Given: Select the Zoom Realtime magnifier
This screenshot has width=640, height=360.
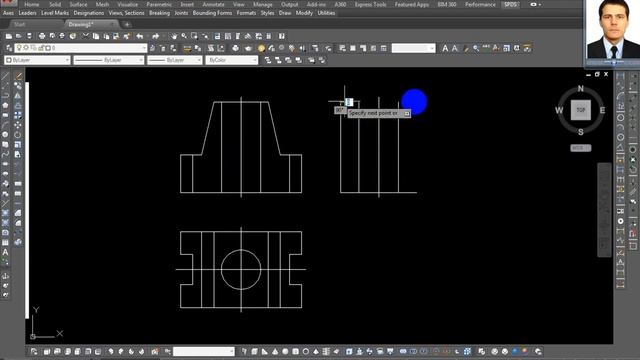Looking at the screenshot, I should [184, 36].
